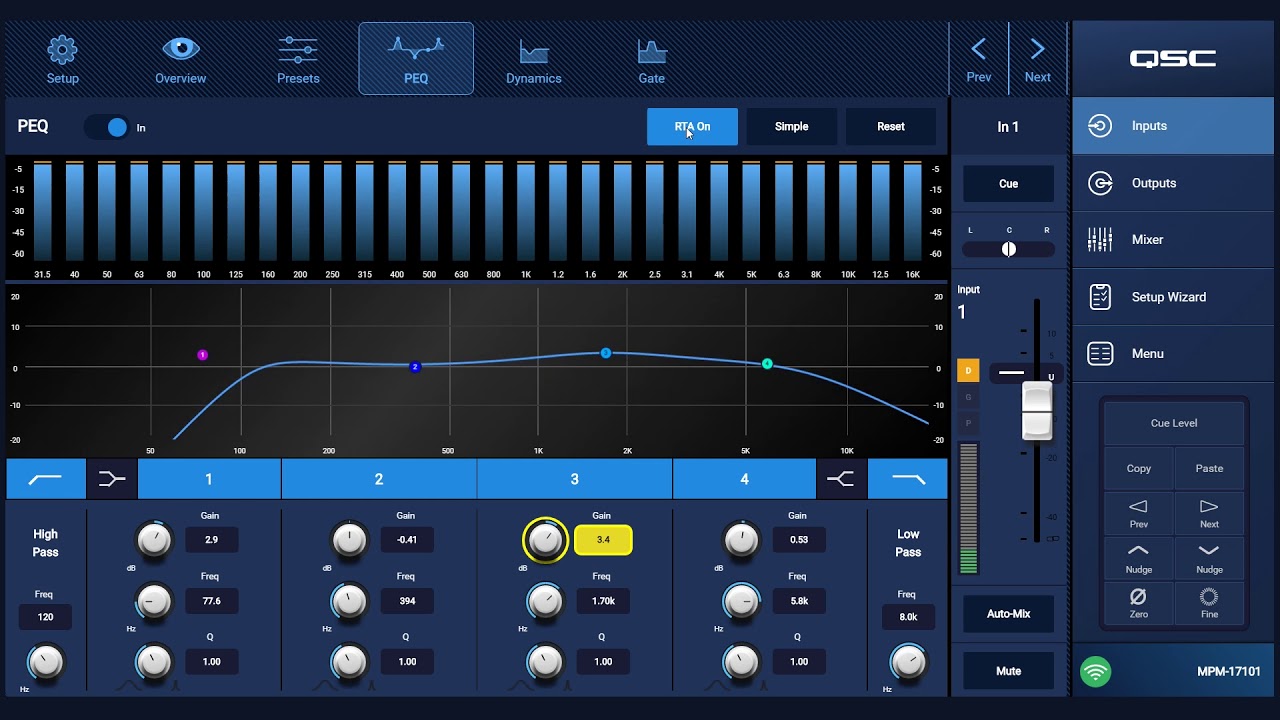Toggle EQ band 3 button

tap(575, 479)
